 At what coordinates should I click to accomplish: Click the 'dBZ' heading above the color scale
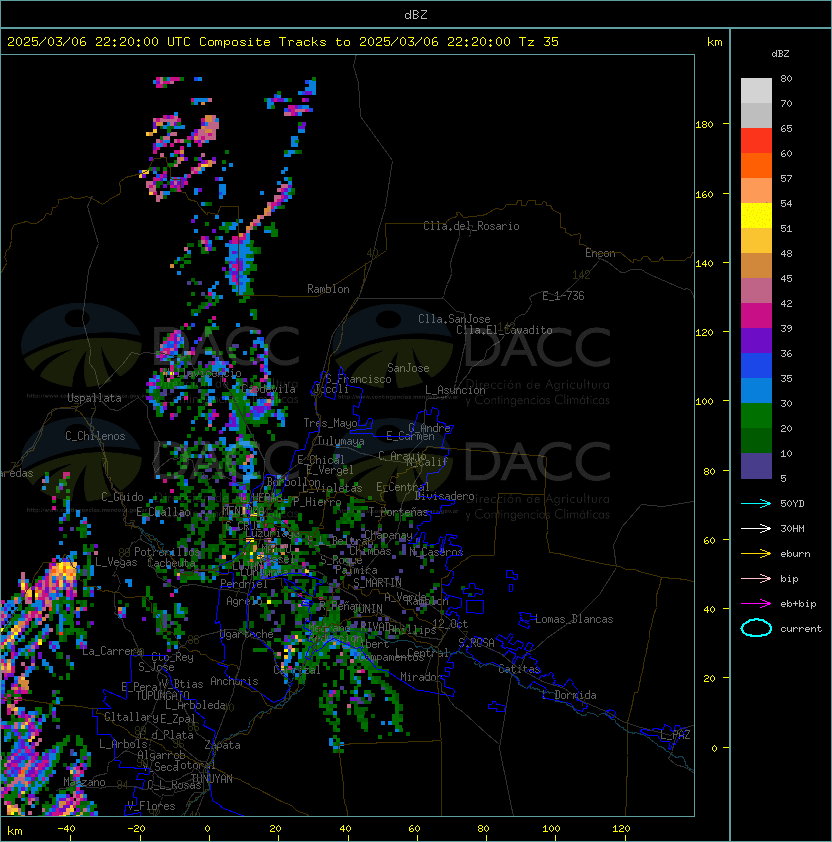(x=780, y=54)
